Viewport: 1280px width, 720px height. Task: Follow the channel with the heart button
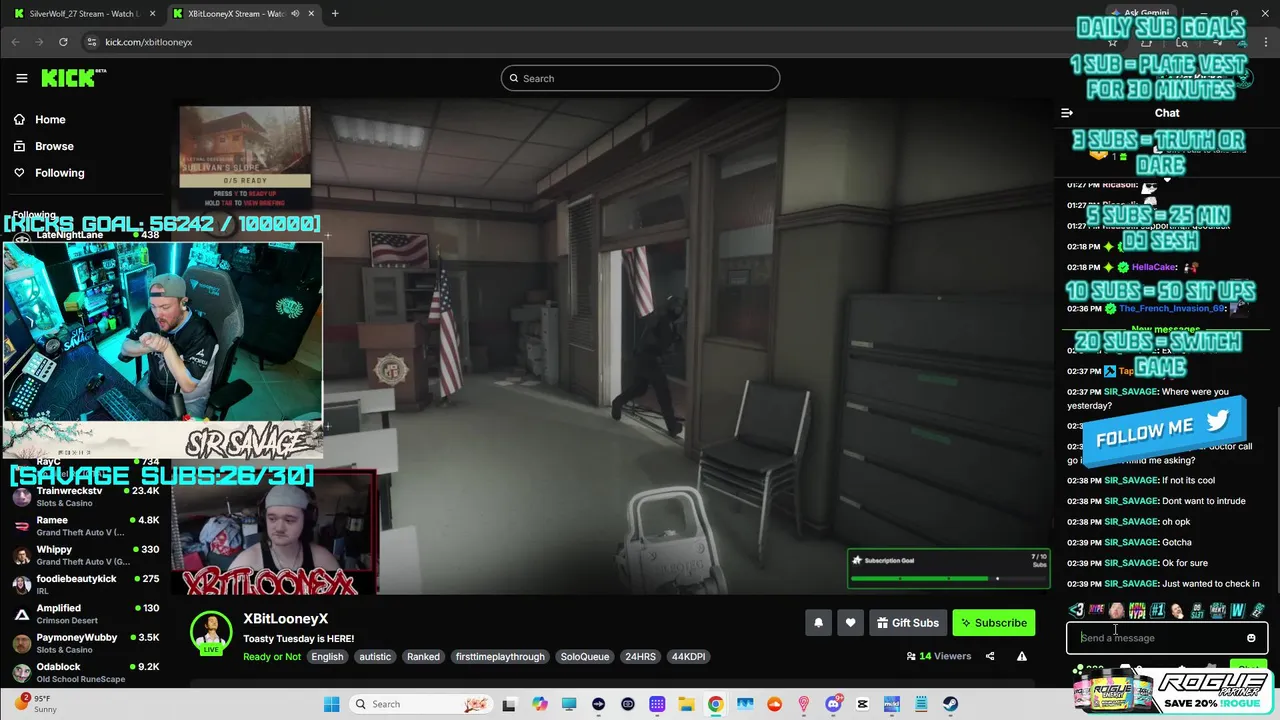(x=850, y=623)
